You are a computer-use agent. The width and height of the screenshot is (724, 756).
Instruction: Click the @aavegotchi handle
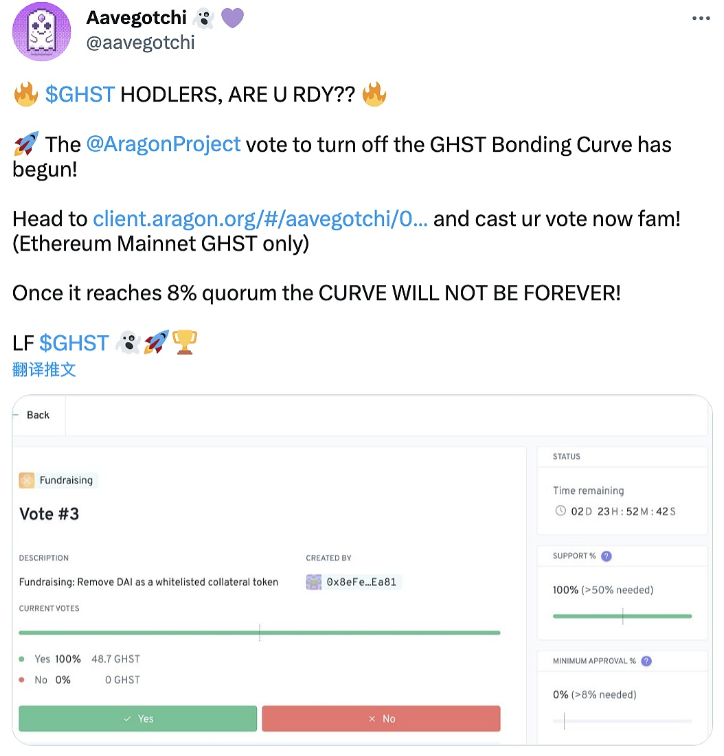(141, 42)
